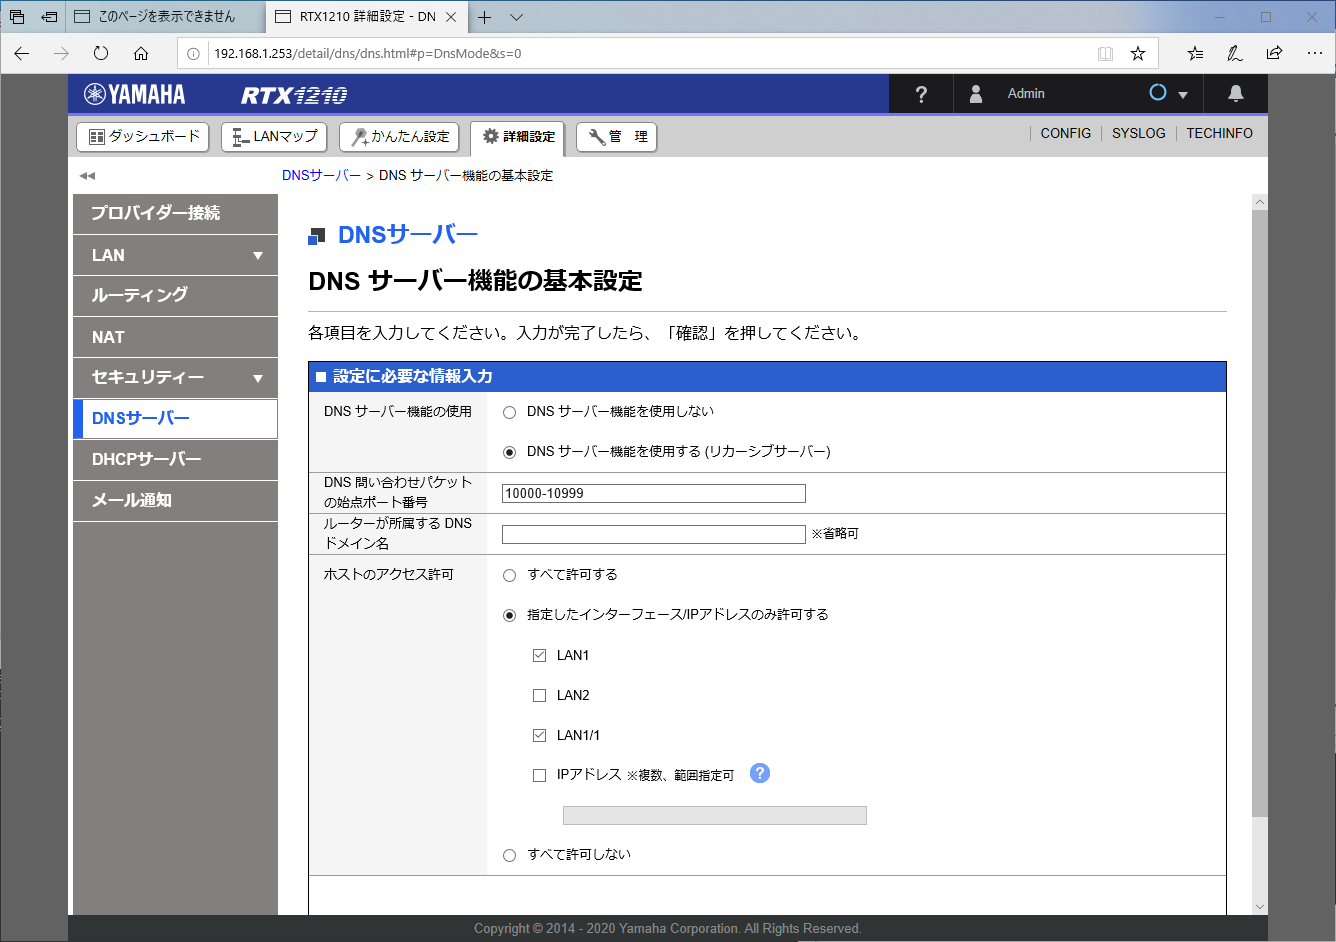The image size is (1336, 942).
Task: Switch to the ダッシュボード tab
Action: pyautogui.click(x=143, y=137)
